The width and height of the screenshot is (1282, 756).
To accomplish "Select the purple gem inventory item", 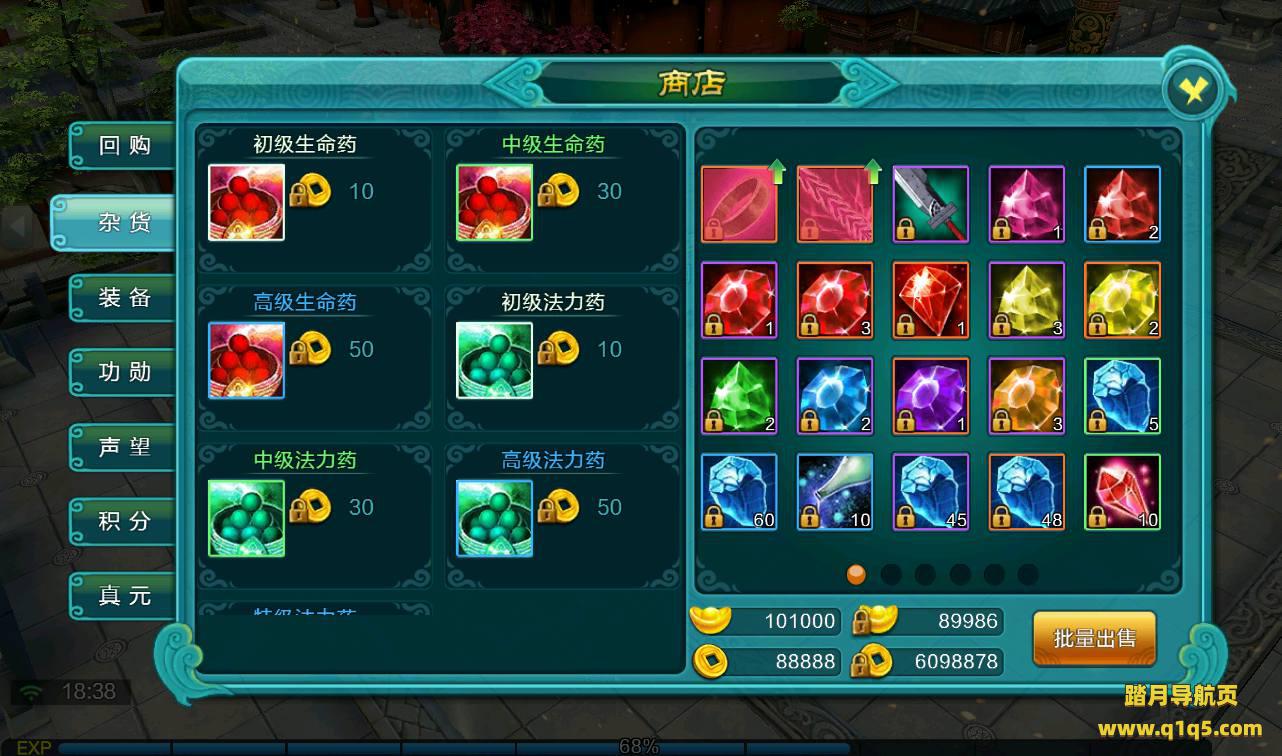I will (x=931, y=396).
